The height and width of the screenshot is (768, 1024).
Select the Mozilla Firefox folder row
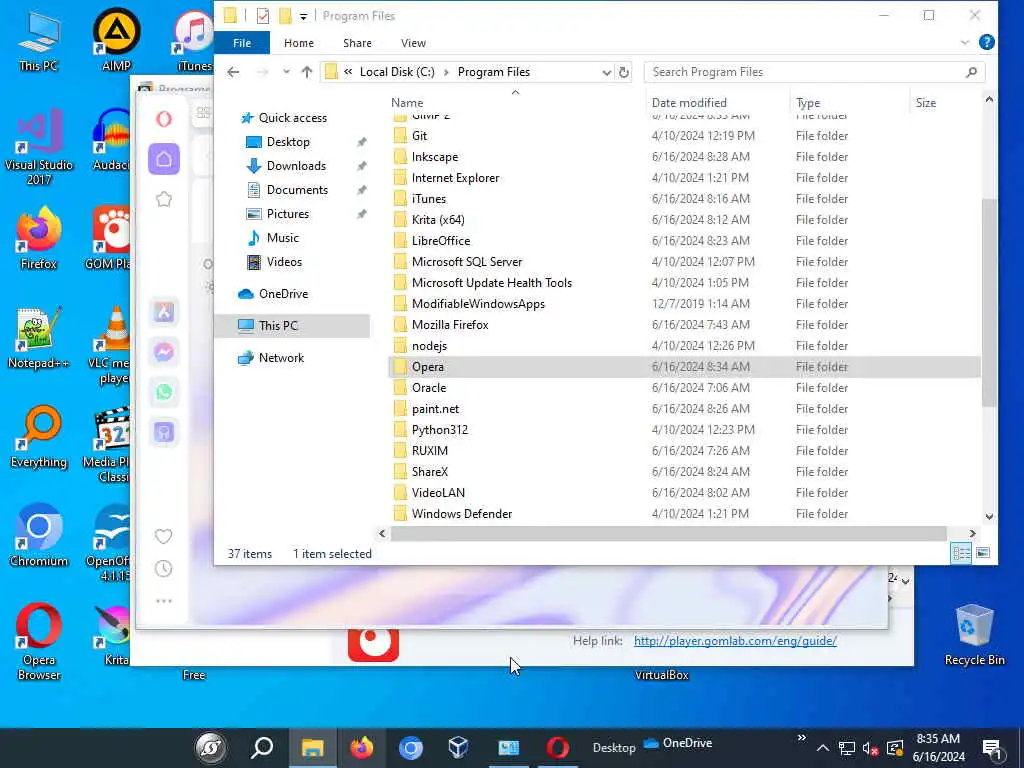684,325
